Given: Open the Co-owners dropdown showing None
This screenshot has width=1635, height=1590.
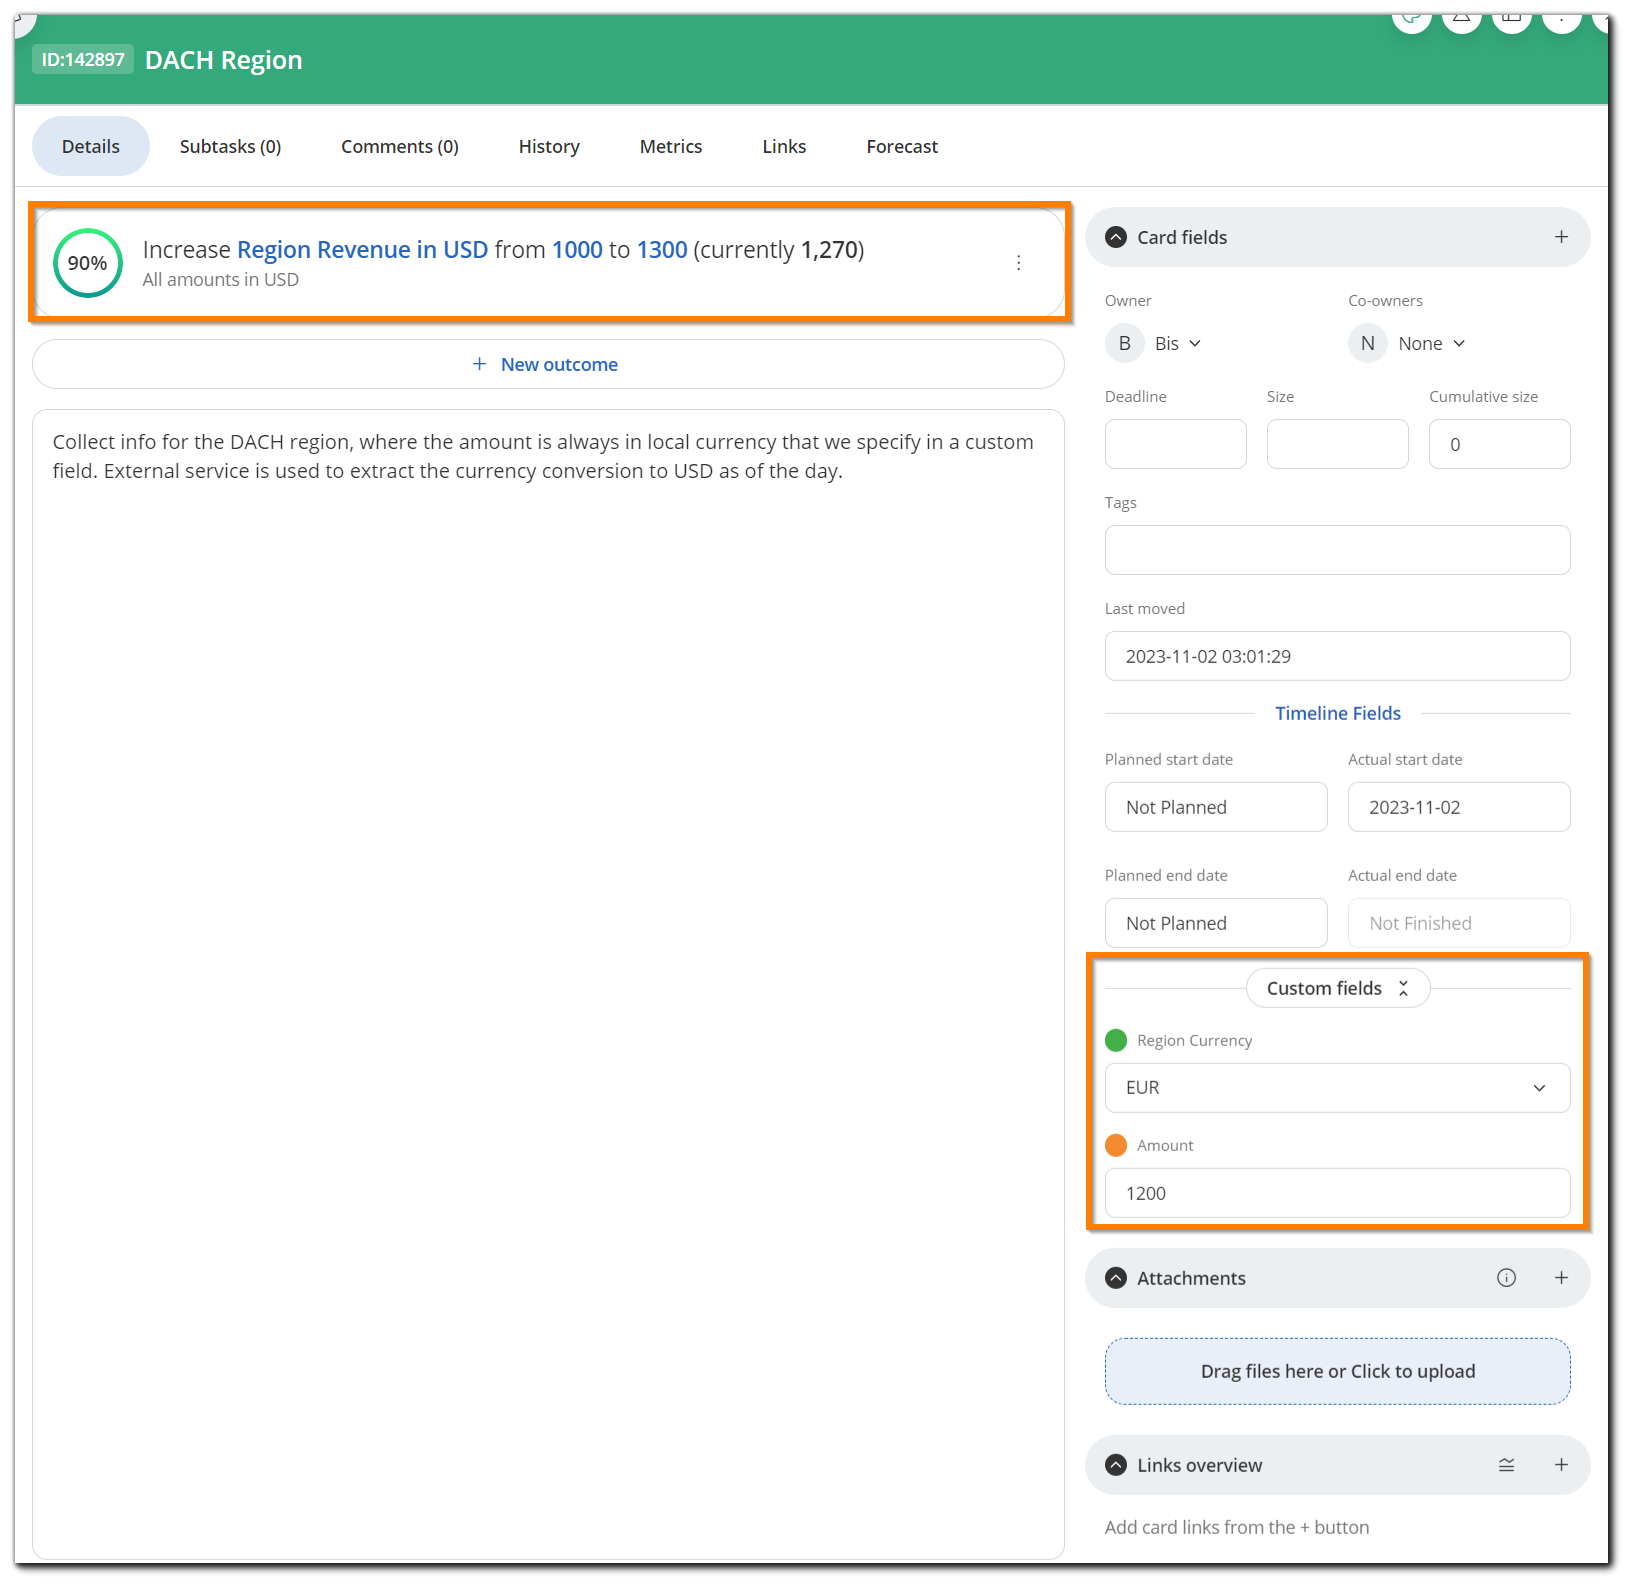Looking at the screenshot, I should [1431, 344].
